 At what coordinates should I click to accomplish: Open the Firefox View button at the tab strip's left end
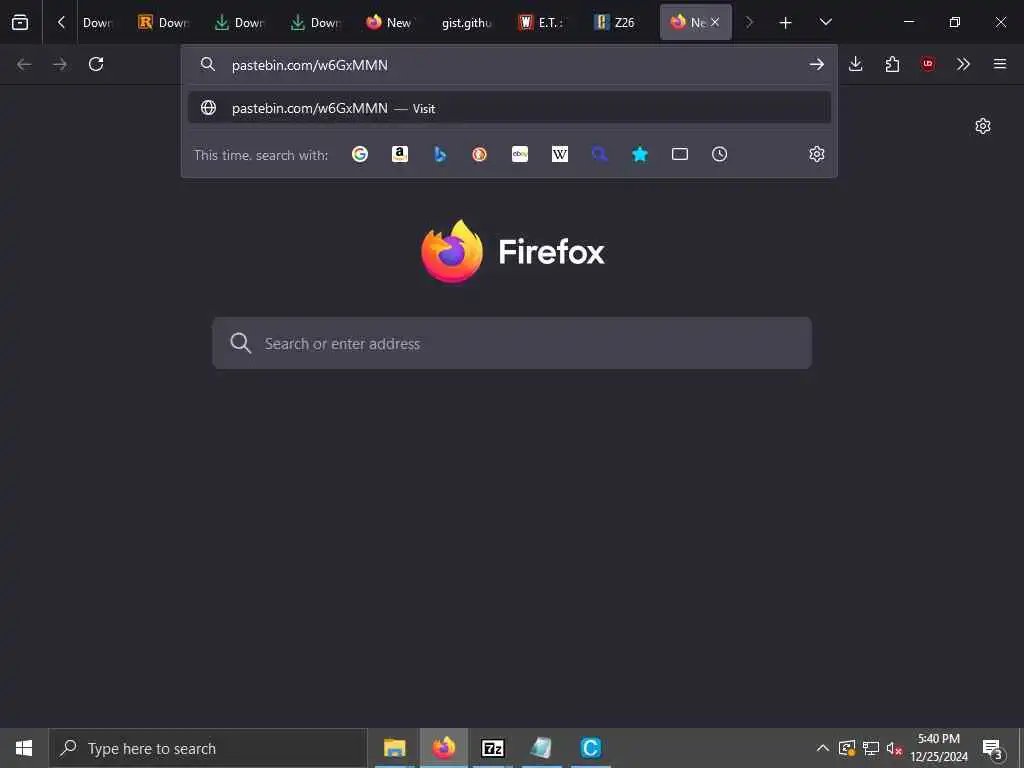[x=20, y=22]
